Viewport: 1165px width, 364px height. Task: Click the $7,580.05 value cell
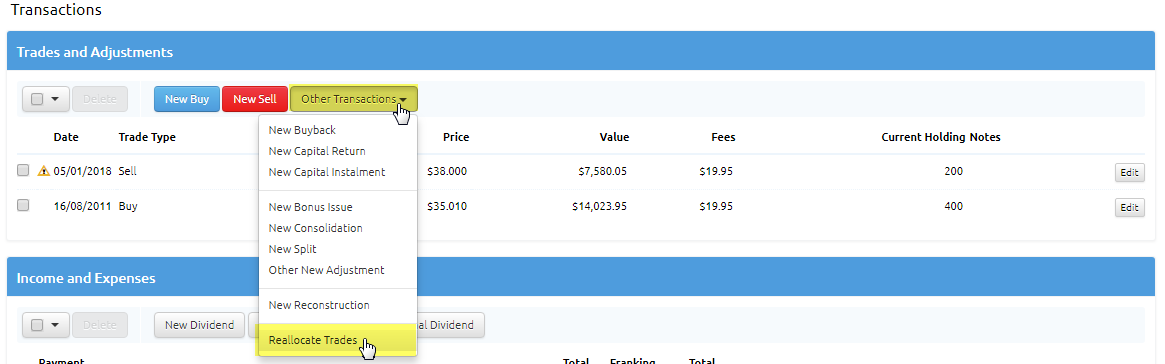(602, 171)
